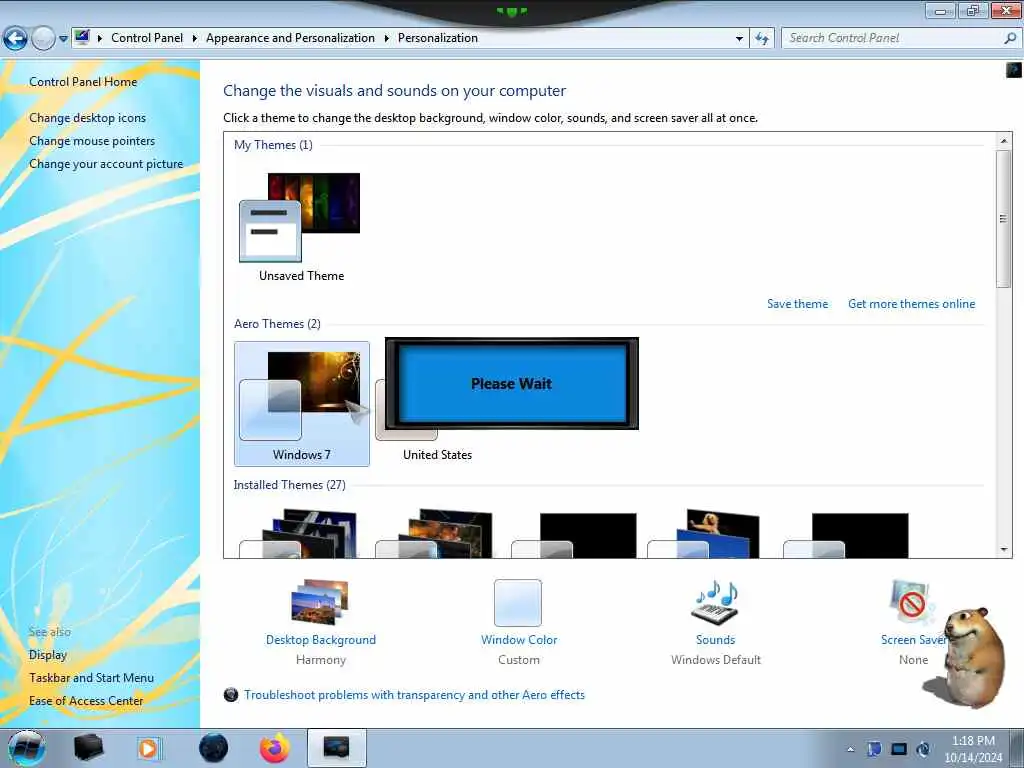This screenshot has height=768, width=1024.
Task: Go back with the Back arrow button
Action: pos(15,39)
